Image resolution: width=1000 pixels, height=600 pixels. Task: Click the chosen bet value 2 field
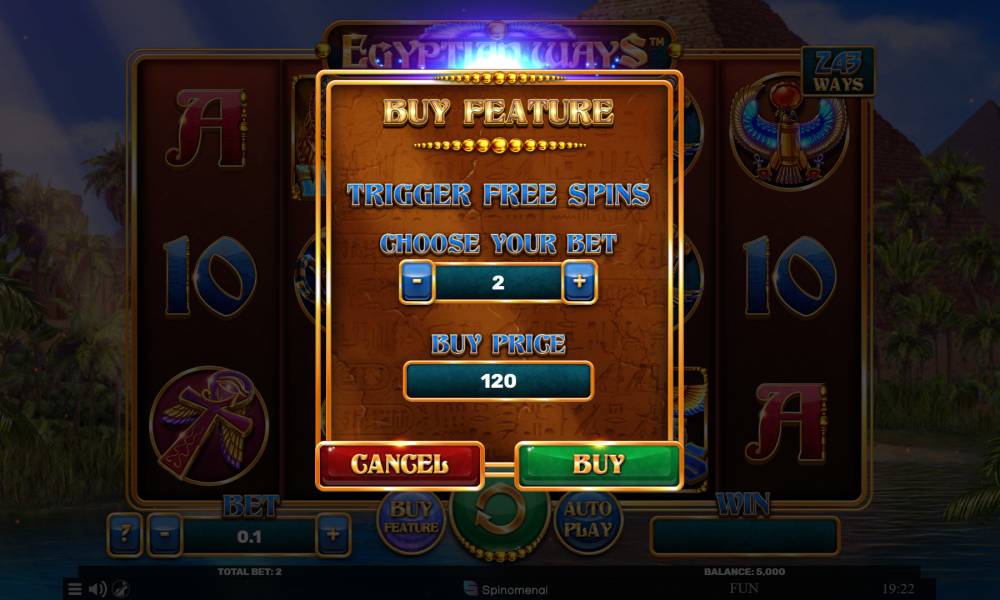pyautogui.click(x=498, y=282)
